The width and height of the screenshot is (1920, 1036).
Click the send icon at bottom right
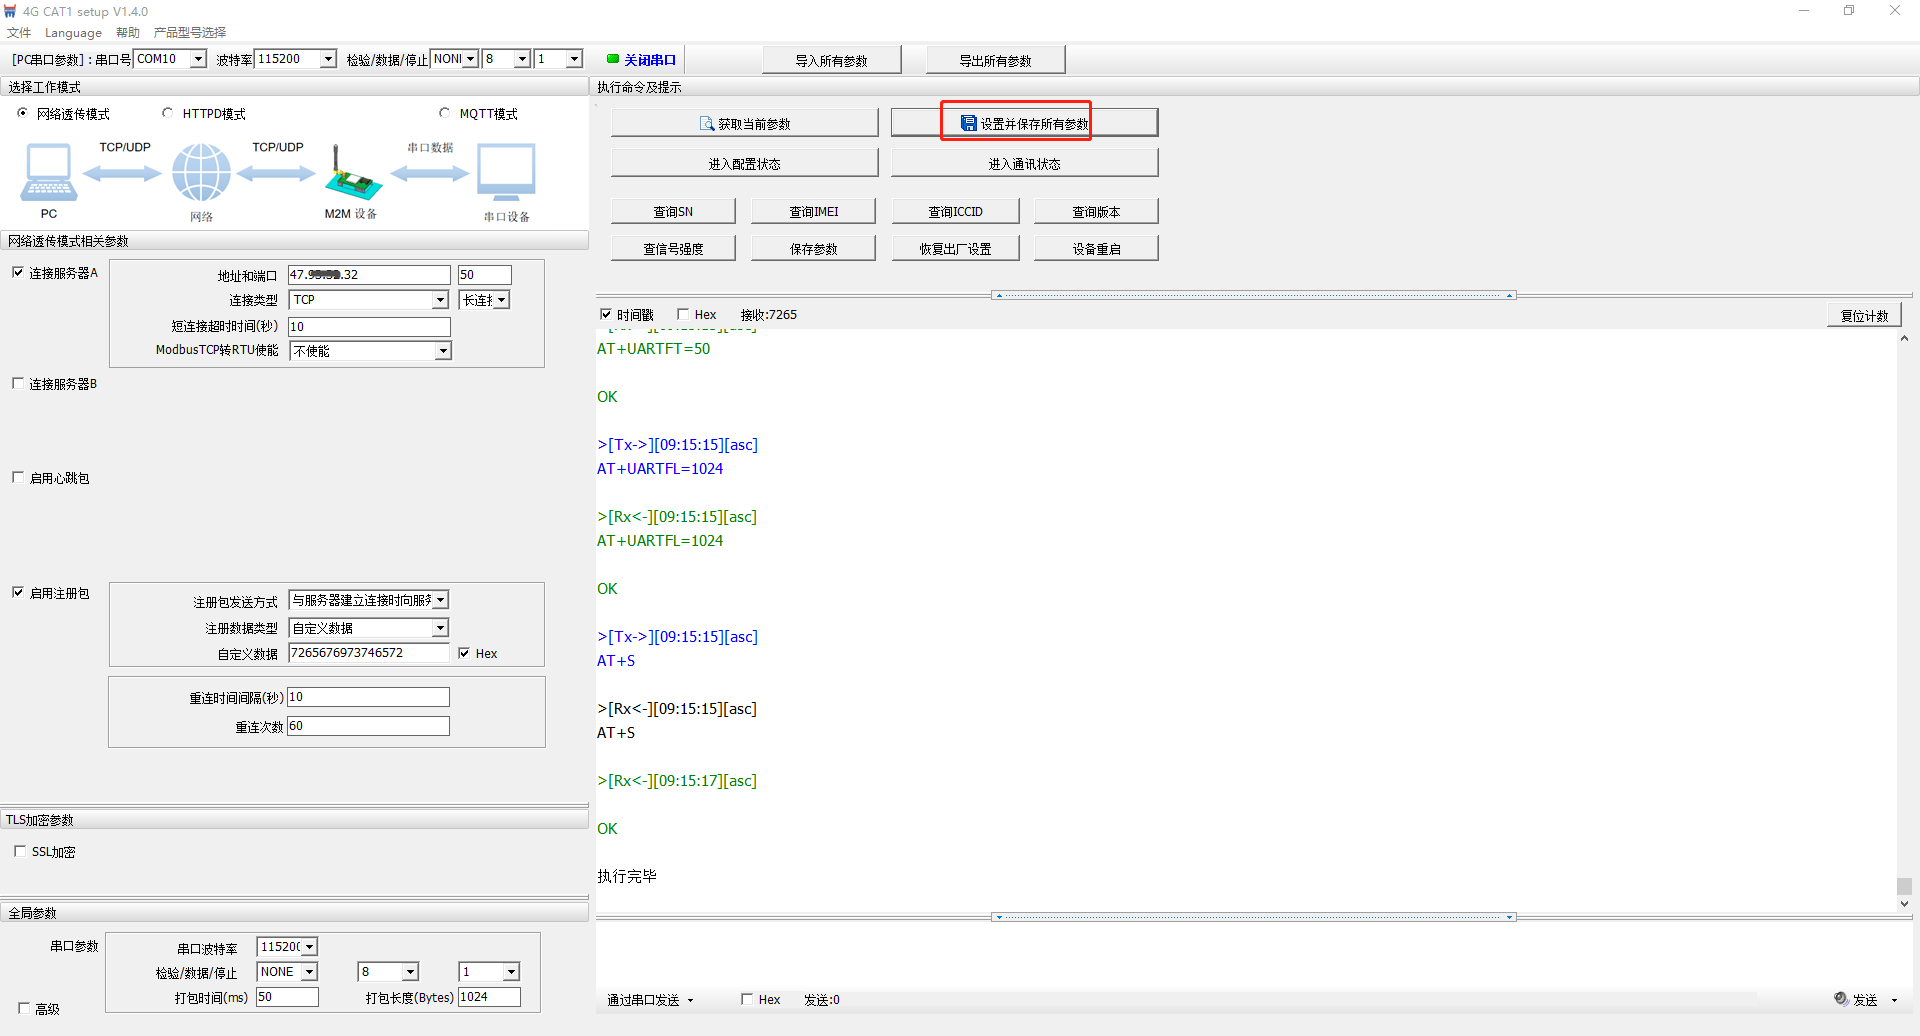(1841, 999)
